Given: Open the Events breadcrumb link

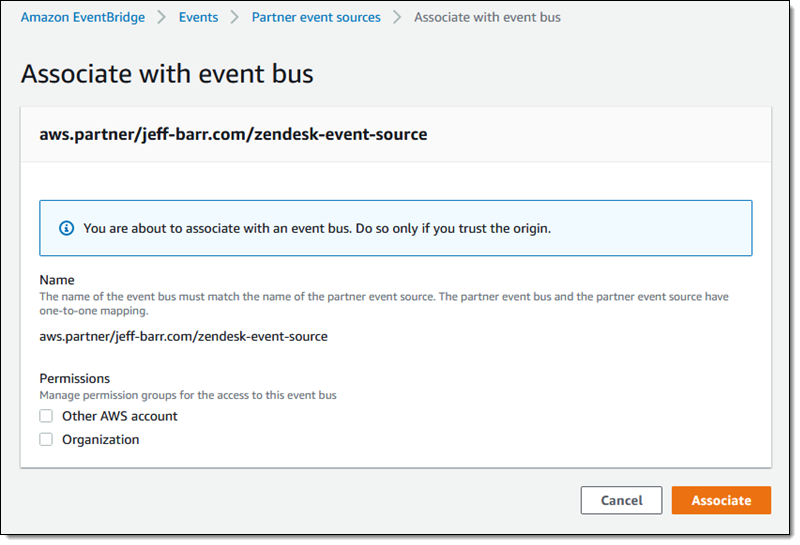Looking at the screenshot, I should tap(198, 17).
